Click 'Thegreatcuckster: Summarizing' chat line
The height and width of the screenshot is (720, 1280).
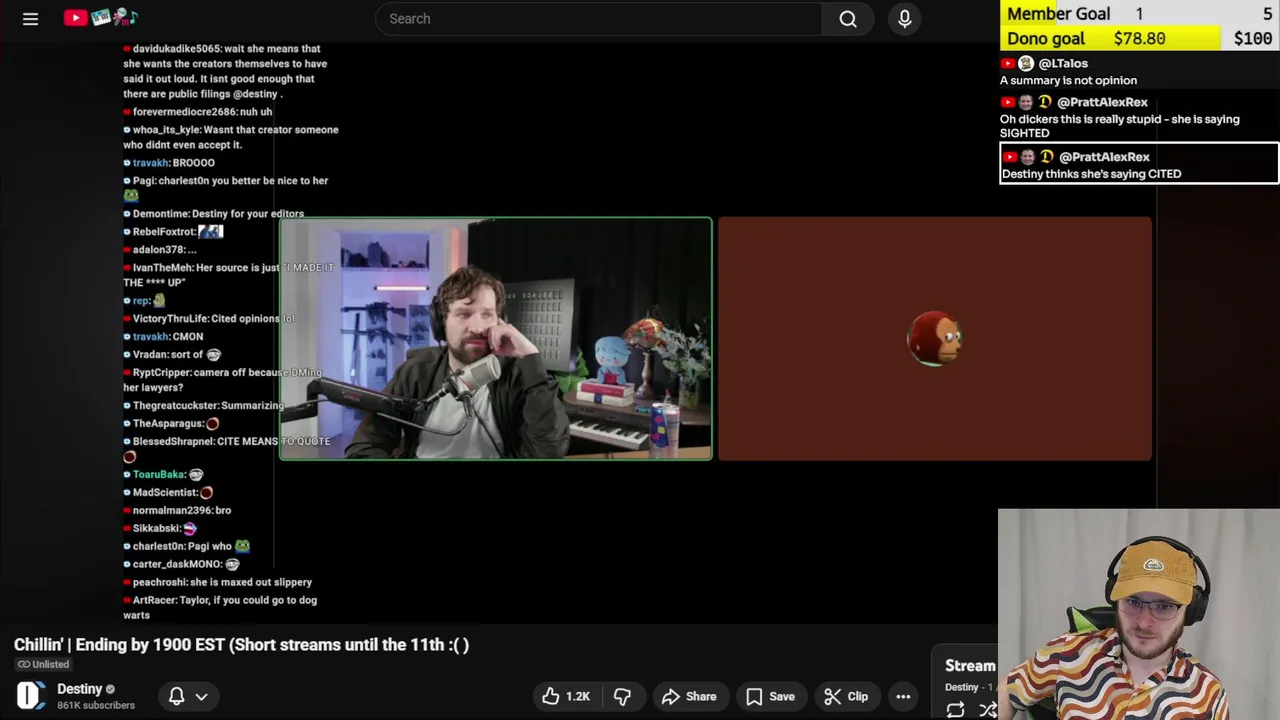[x=204, y=406]
